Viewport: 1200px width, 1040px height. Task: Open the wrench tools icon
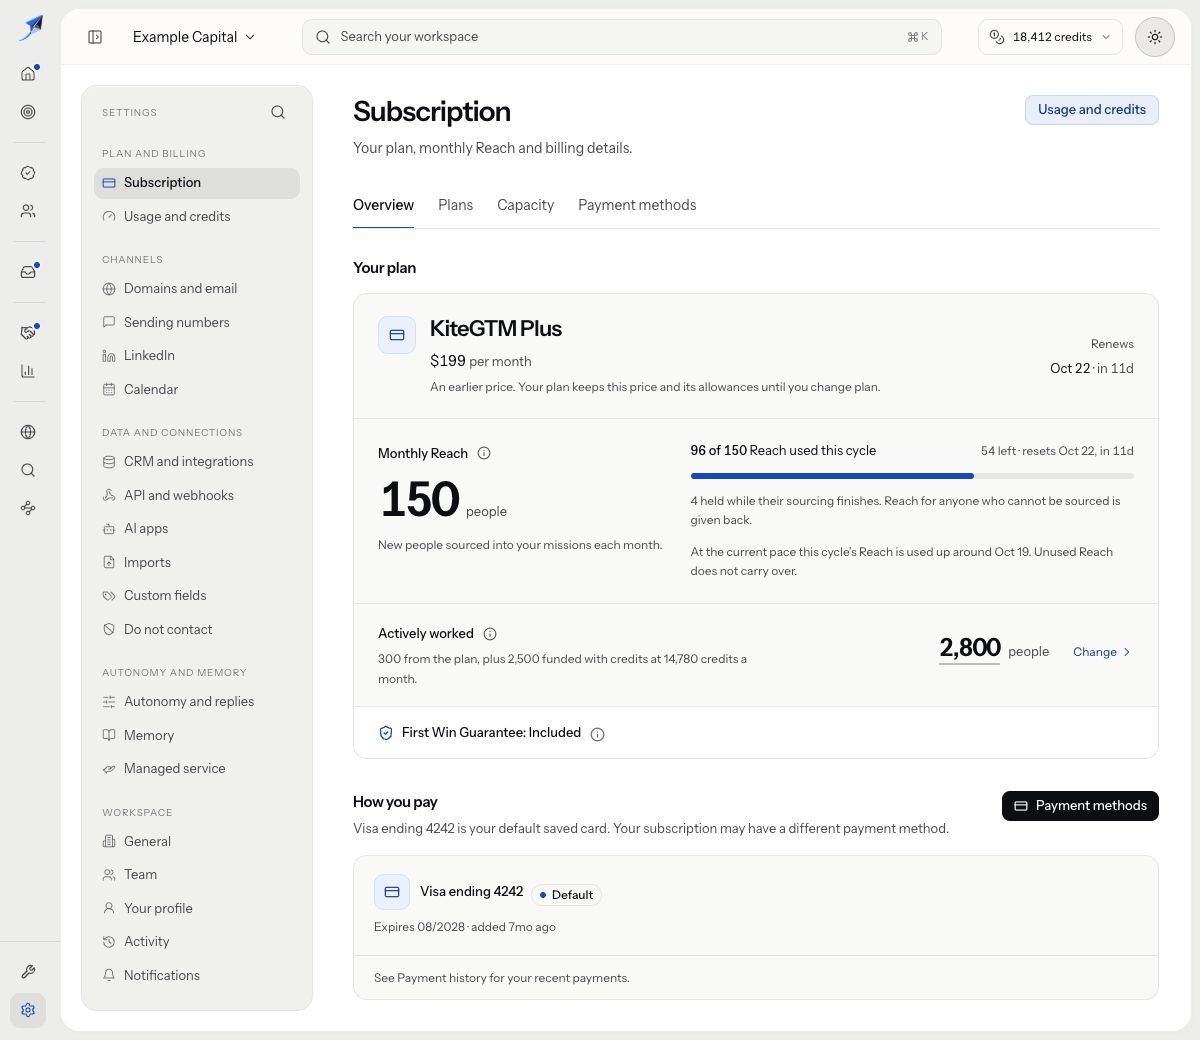click(28, 972)
